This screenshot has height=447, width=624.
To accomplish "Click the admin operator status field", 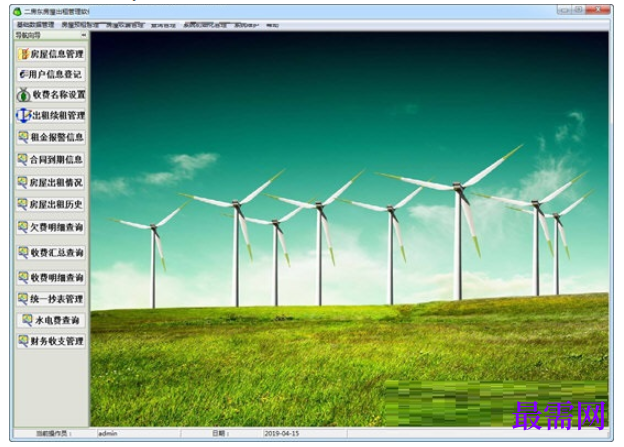I will tap(138, 433).
